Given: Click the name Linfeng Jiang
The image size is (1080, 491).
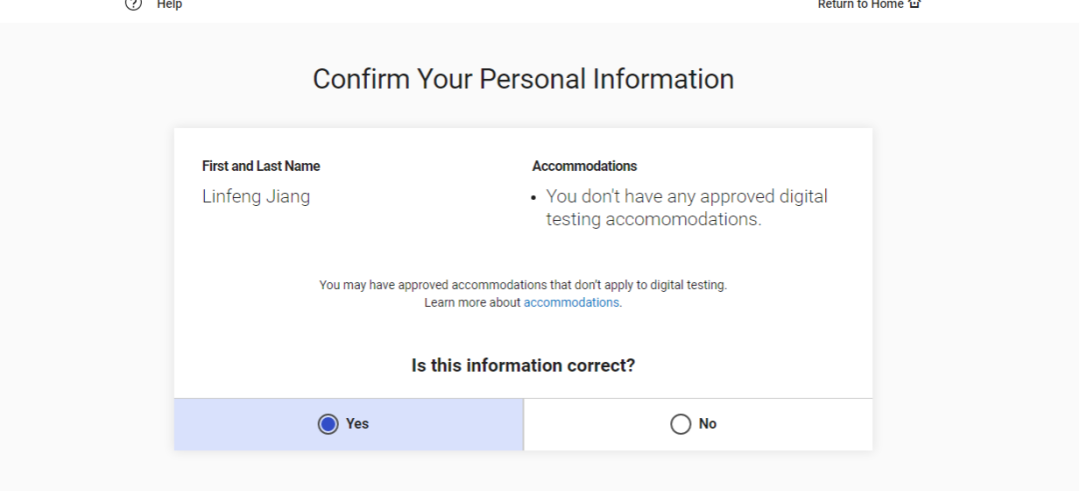Looking at the screenshot, I should coord(256,196).
